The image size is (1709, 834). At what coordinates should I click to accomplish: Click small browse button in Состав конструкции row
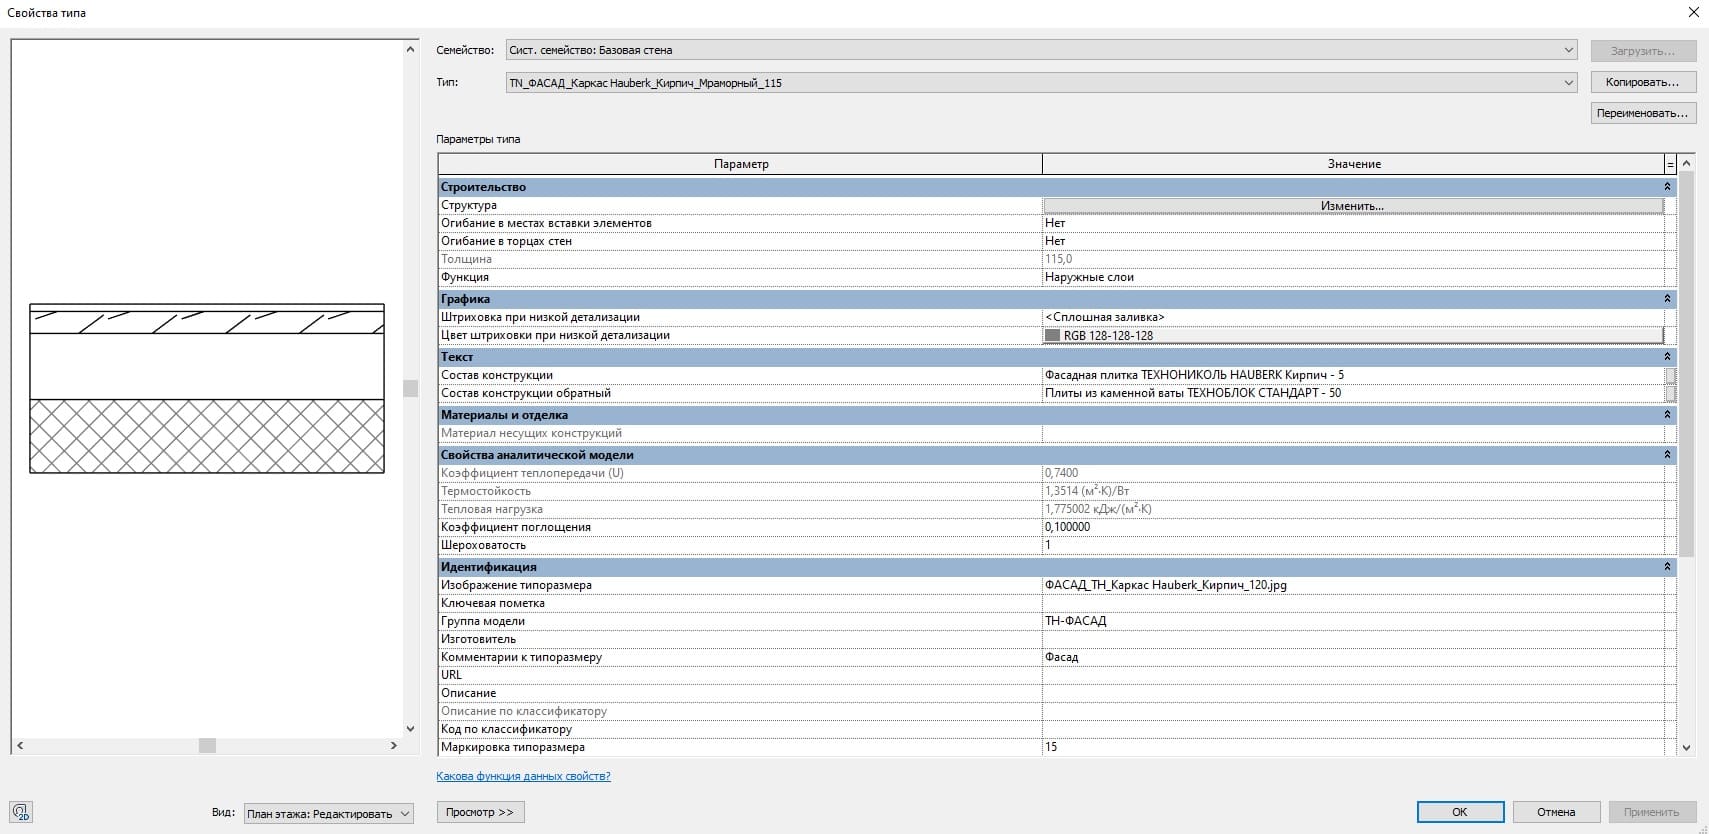1669,376
